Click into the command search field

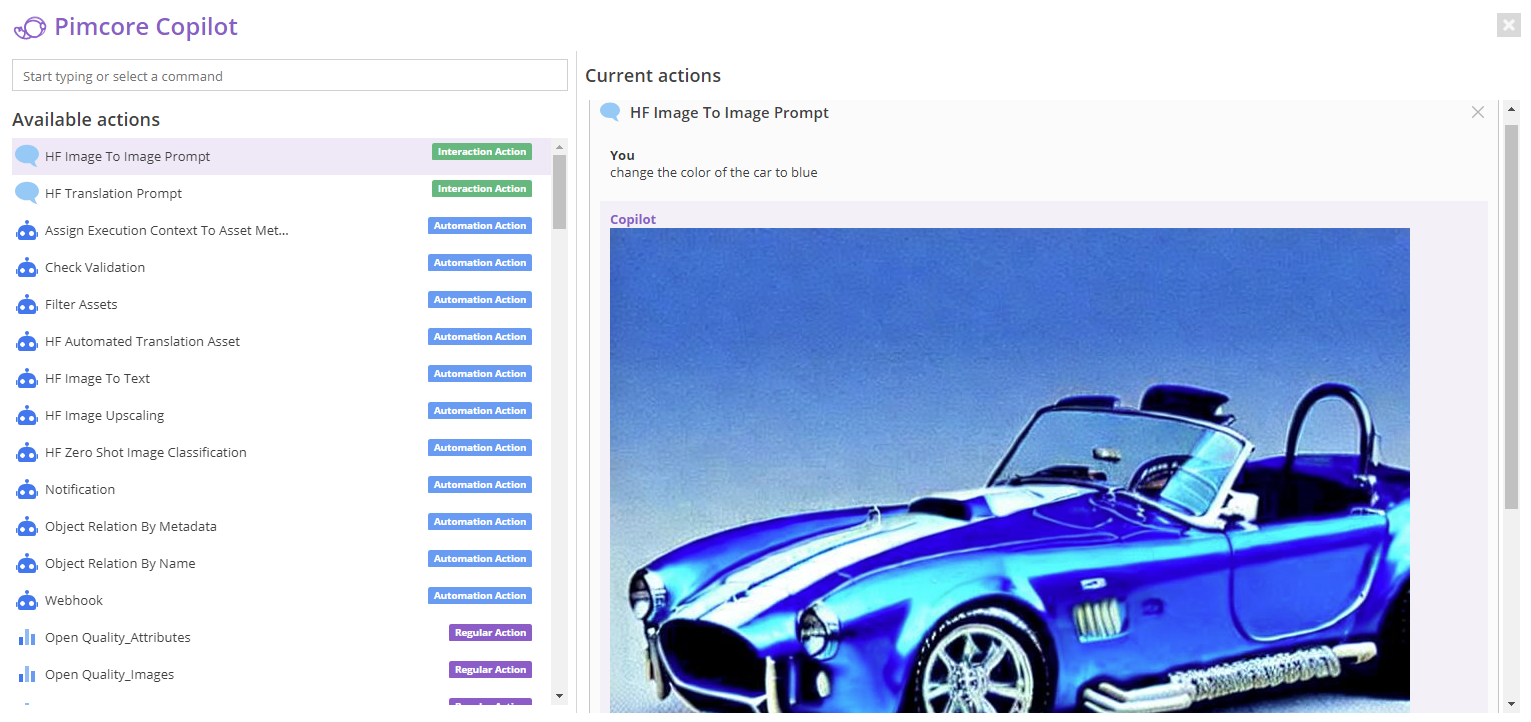coord(289,75)
